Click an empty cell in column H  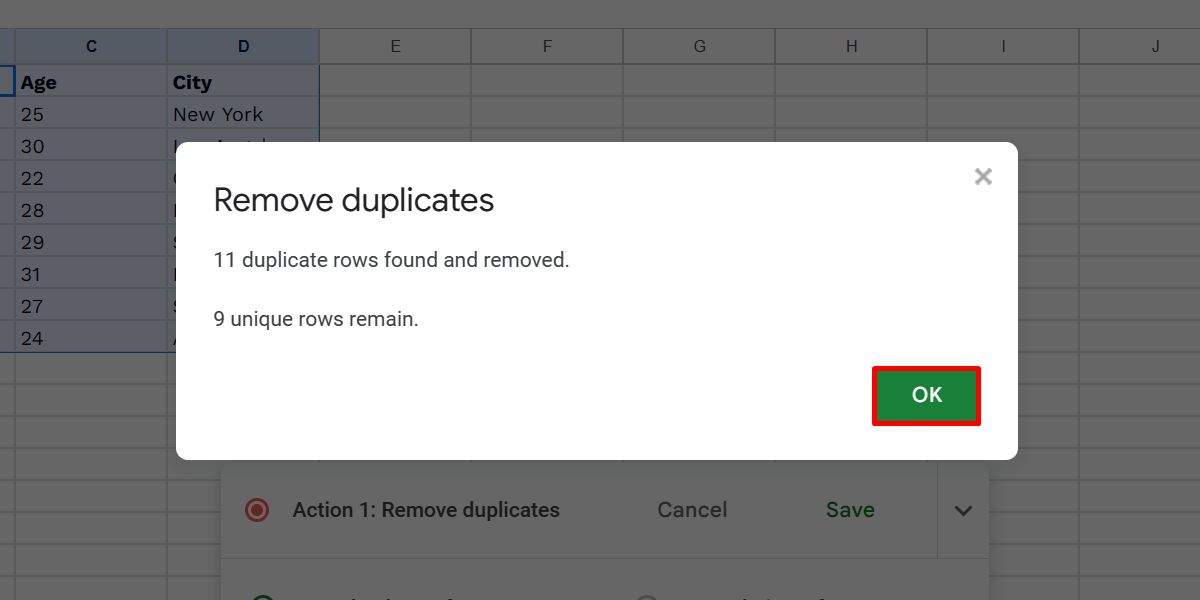tap(850, 114)
